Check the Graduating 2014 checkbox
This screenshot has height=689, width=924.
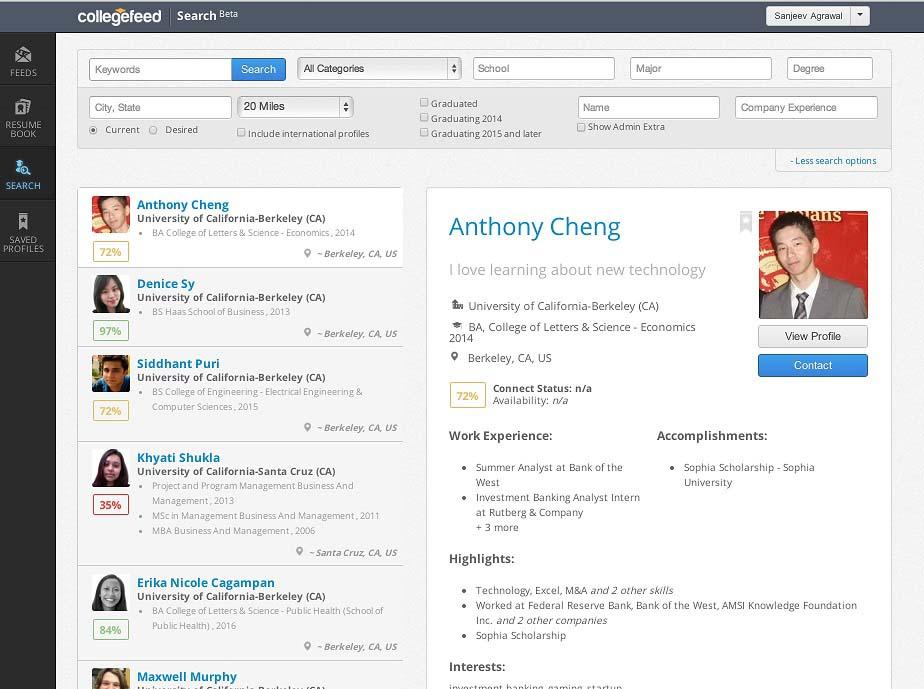(424, 117)
